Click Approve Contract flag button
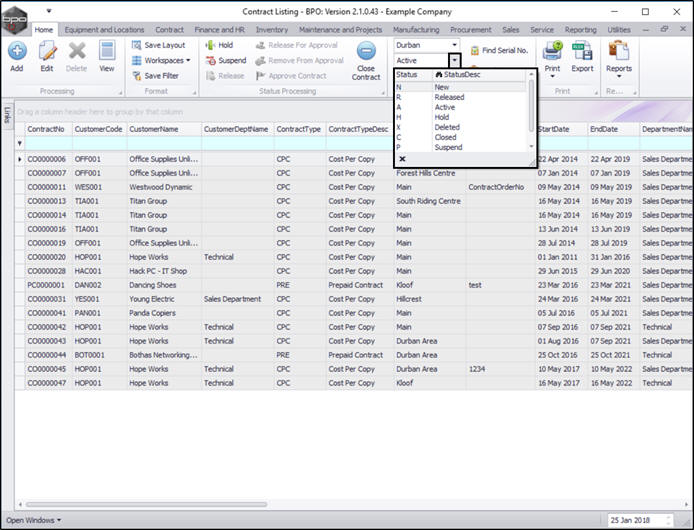This screenshot has width=694, height=530. [x=291, y=76]
